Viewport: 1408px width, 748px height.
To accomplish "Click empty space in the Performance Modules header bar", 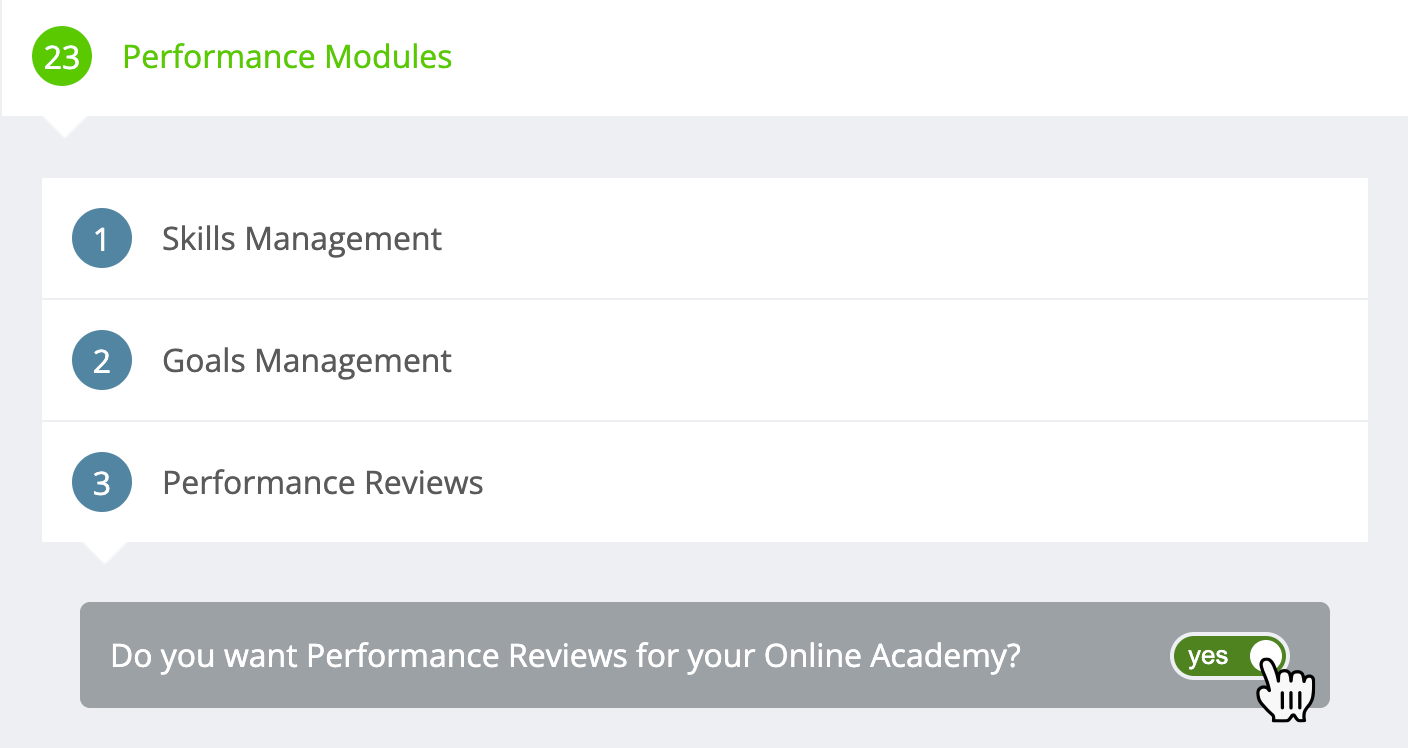I will (900, 57).
